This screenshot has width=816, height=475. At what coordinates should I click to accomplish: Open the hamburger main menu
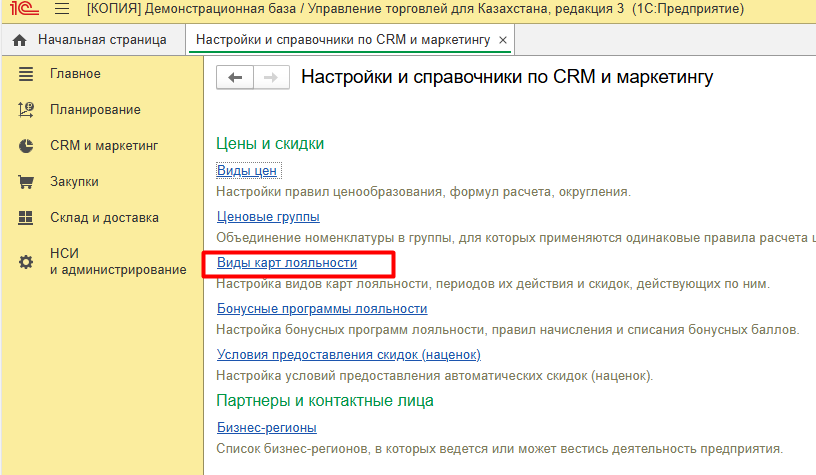[x=61, y=10]
